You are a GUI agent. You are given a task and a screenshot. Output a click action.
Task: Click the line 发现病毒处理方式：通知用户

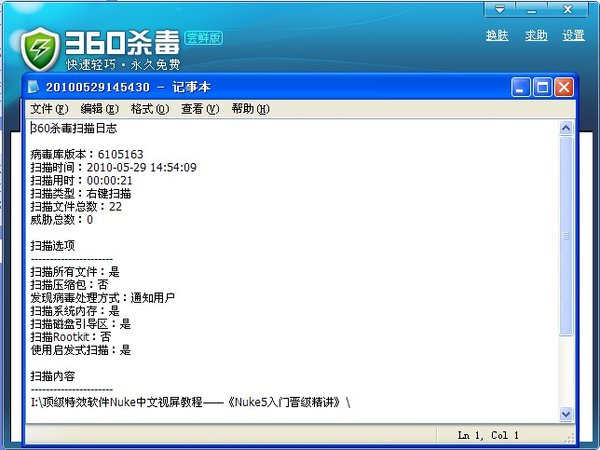[x=103, y=298]
